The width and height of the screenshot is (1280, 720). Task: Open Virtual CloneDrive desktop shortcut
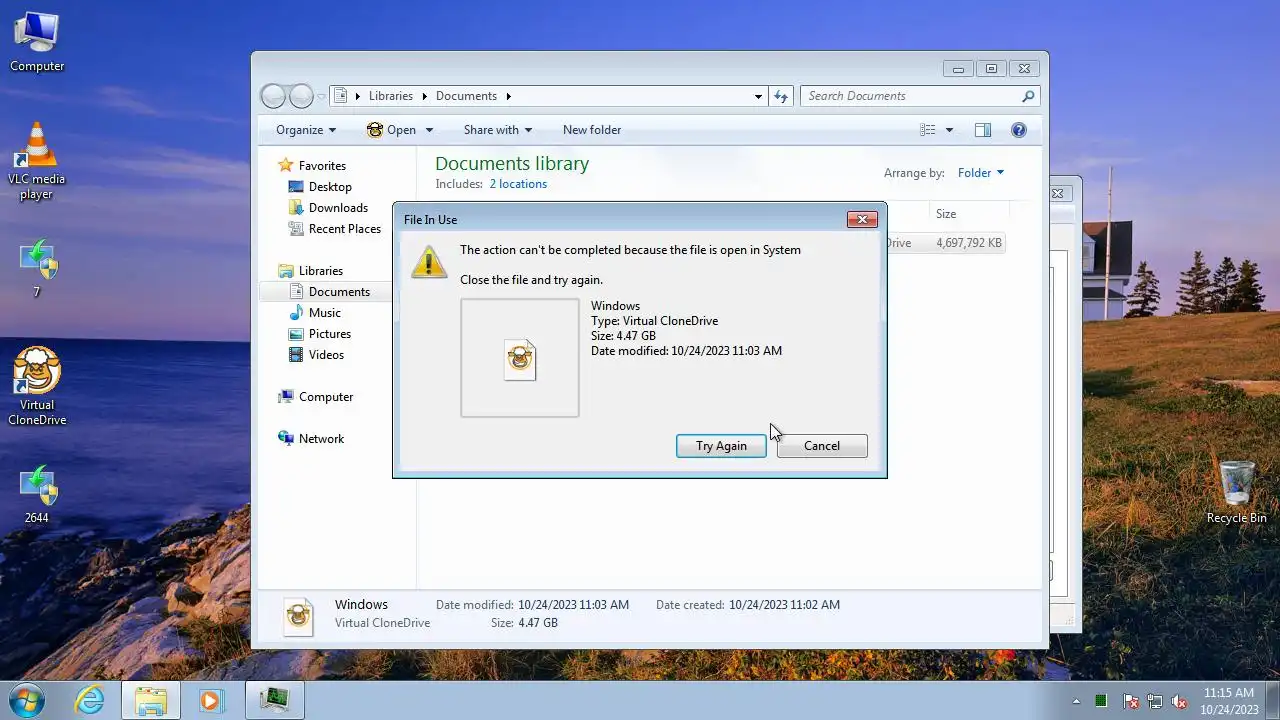click(x=37, y=387)
